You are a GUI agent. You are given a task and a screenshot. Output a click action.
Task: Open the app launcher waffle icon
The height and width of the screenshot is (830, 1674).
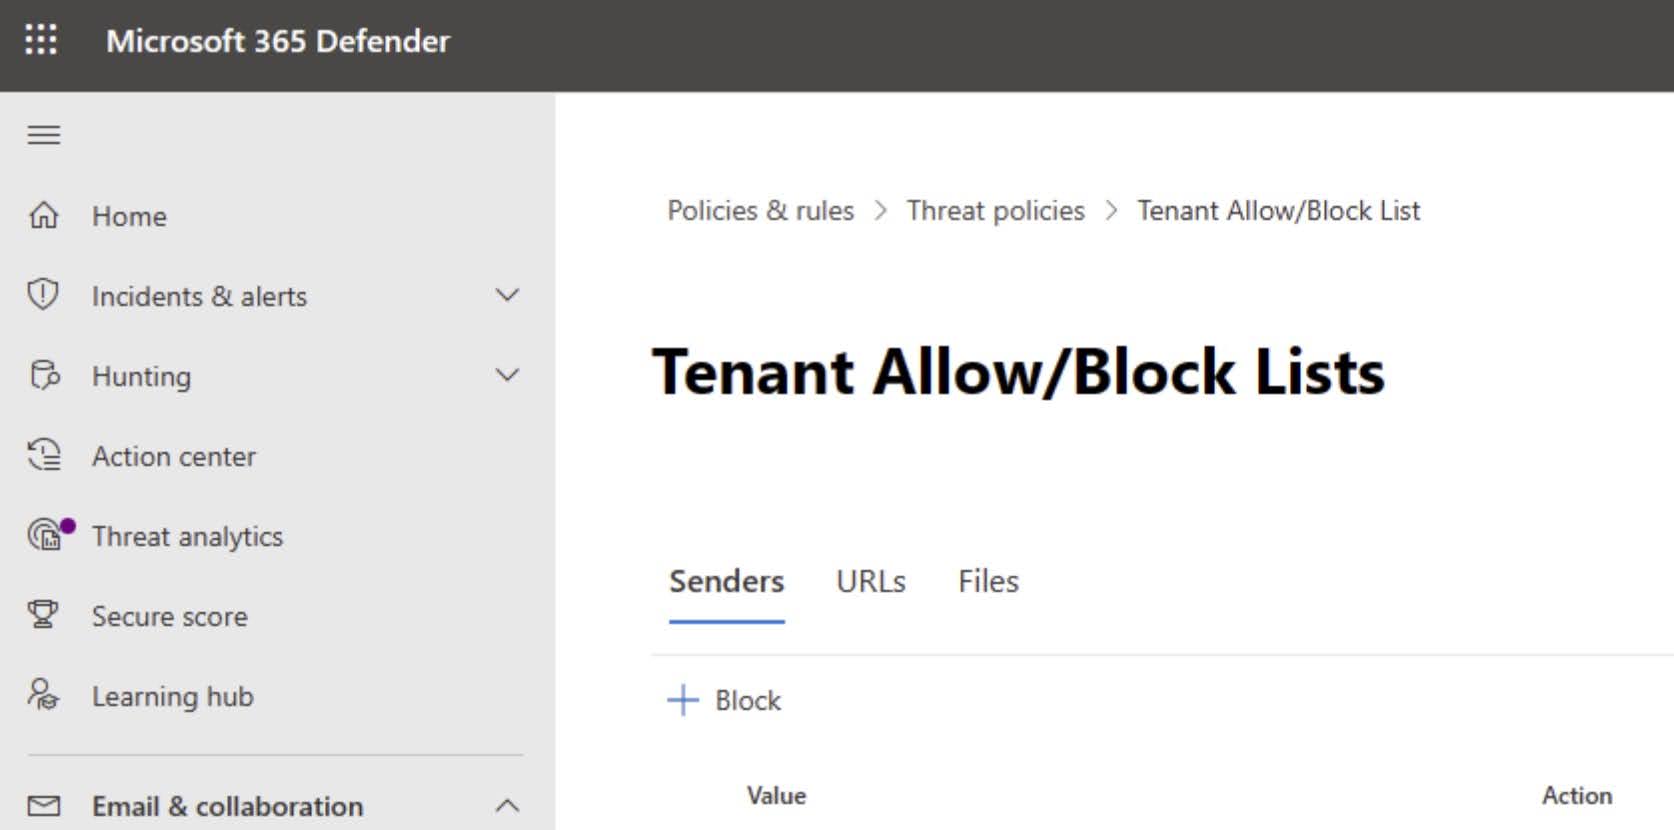(41, 40)
